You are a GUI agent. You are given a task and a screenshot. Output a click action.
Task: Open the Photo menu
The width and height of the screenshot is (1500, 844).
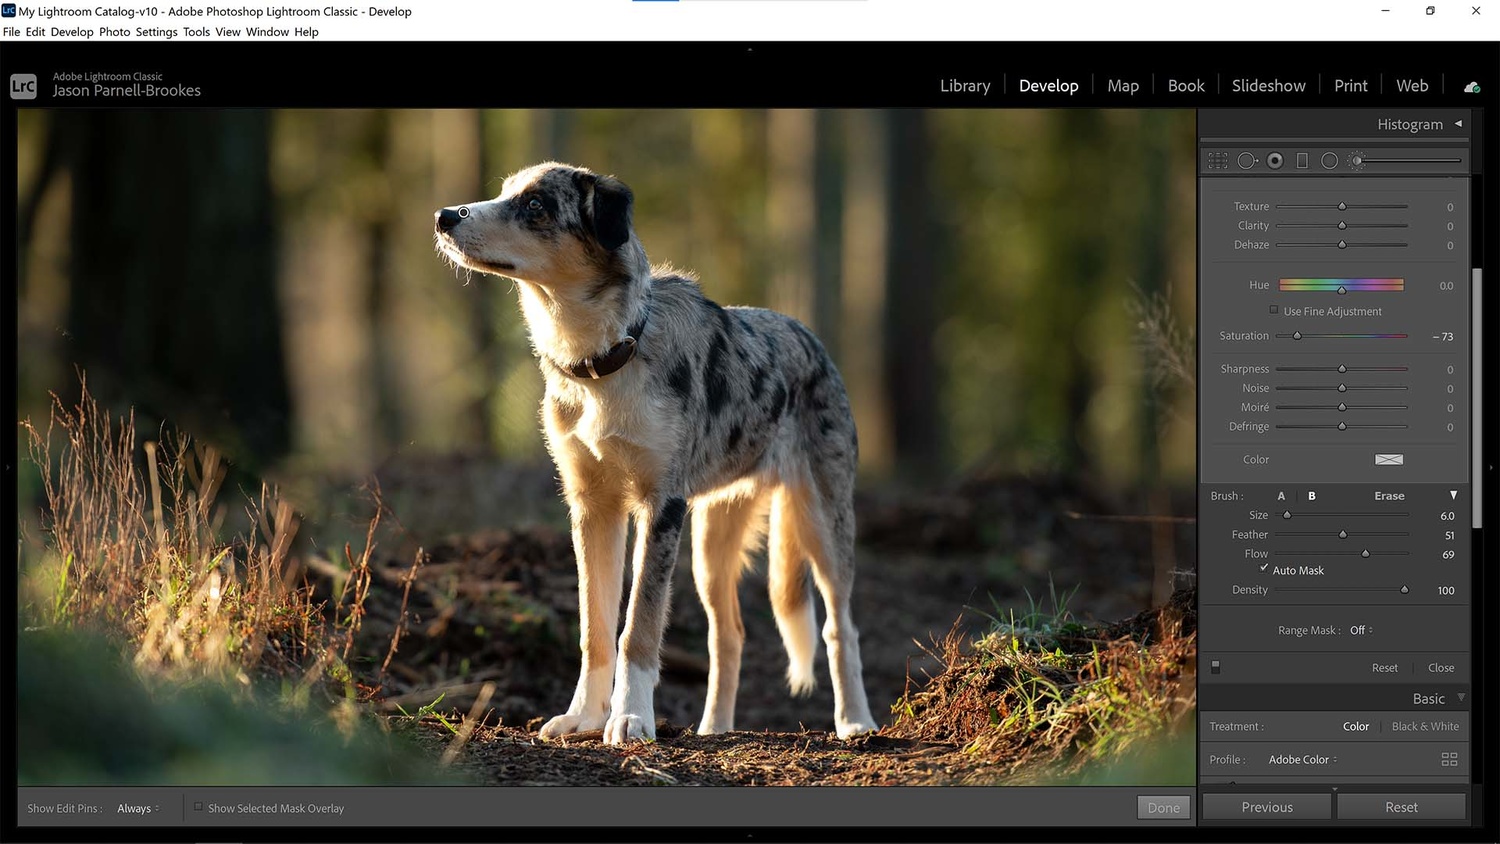115,32
